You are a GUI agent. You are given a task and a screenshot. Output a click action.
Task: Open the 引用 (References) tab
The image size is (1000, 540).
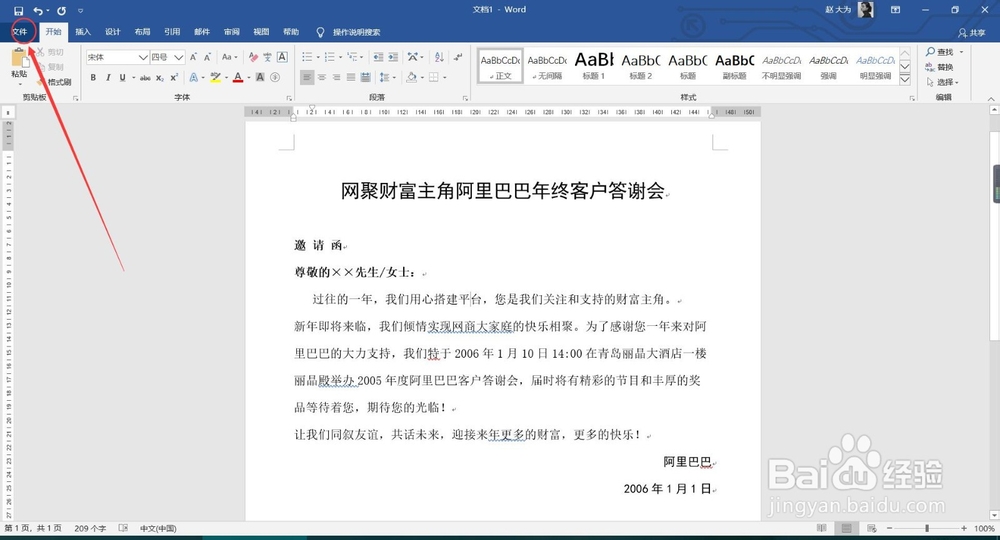(172, 32)
